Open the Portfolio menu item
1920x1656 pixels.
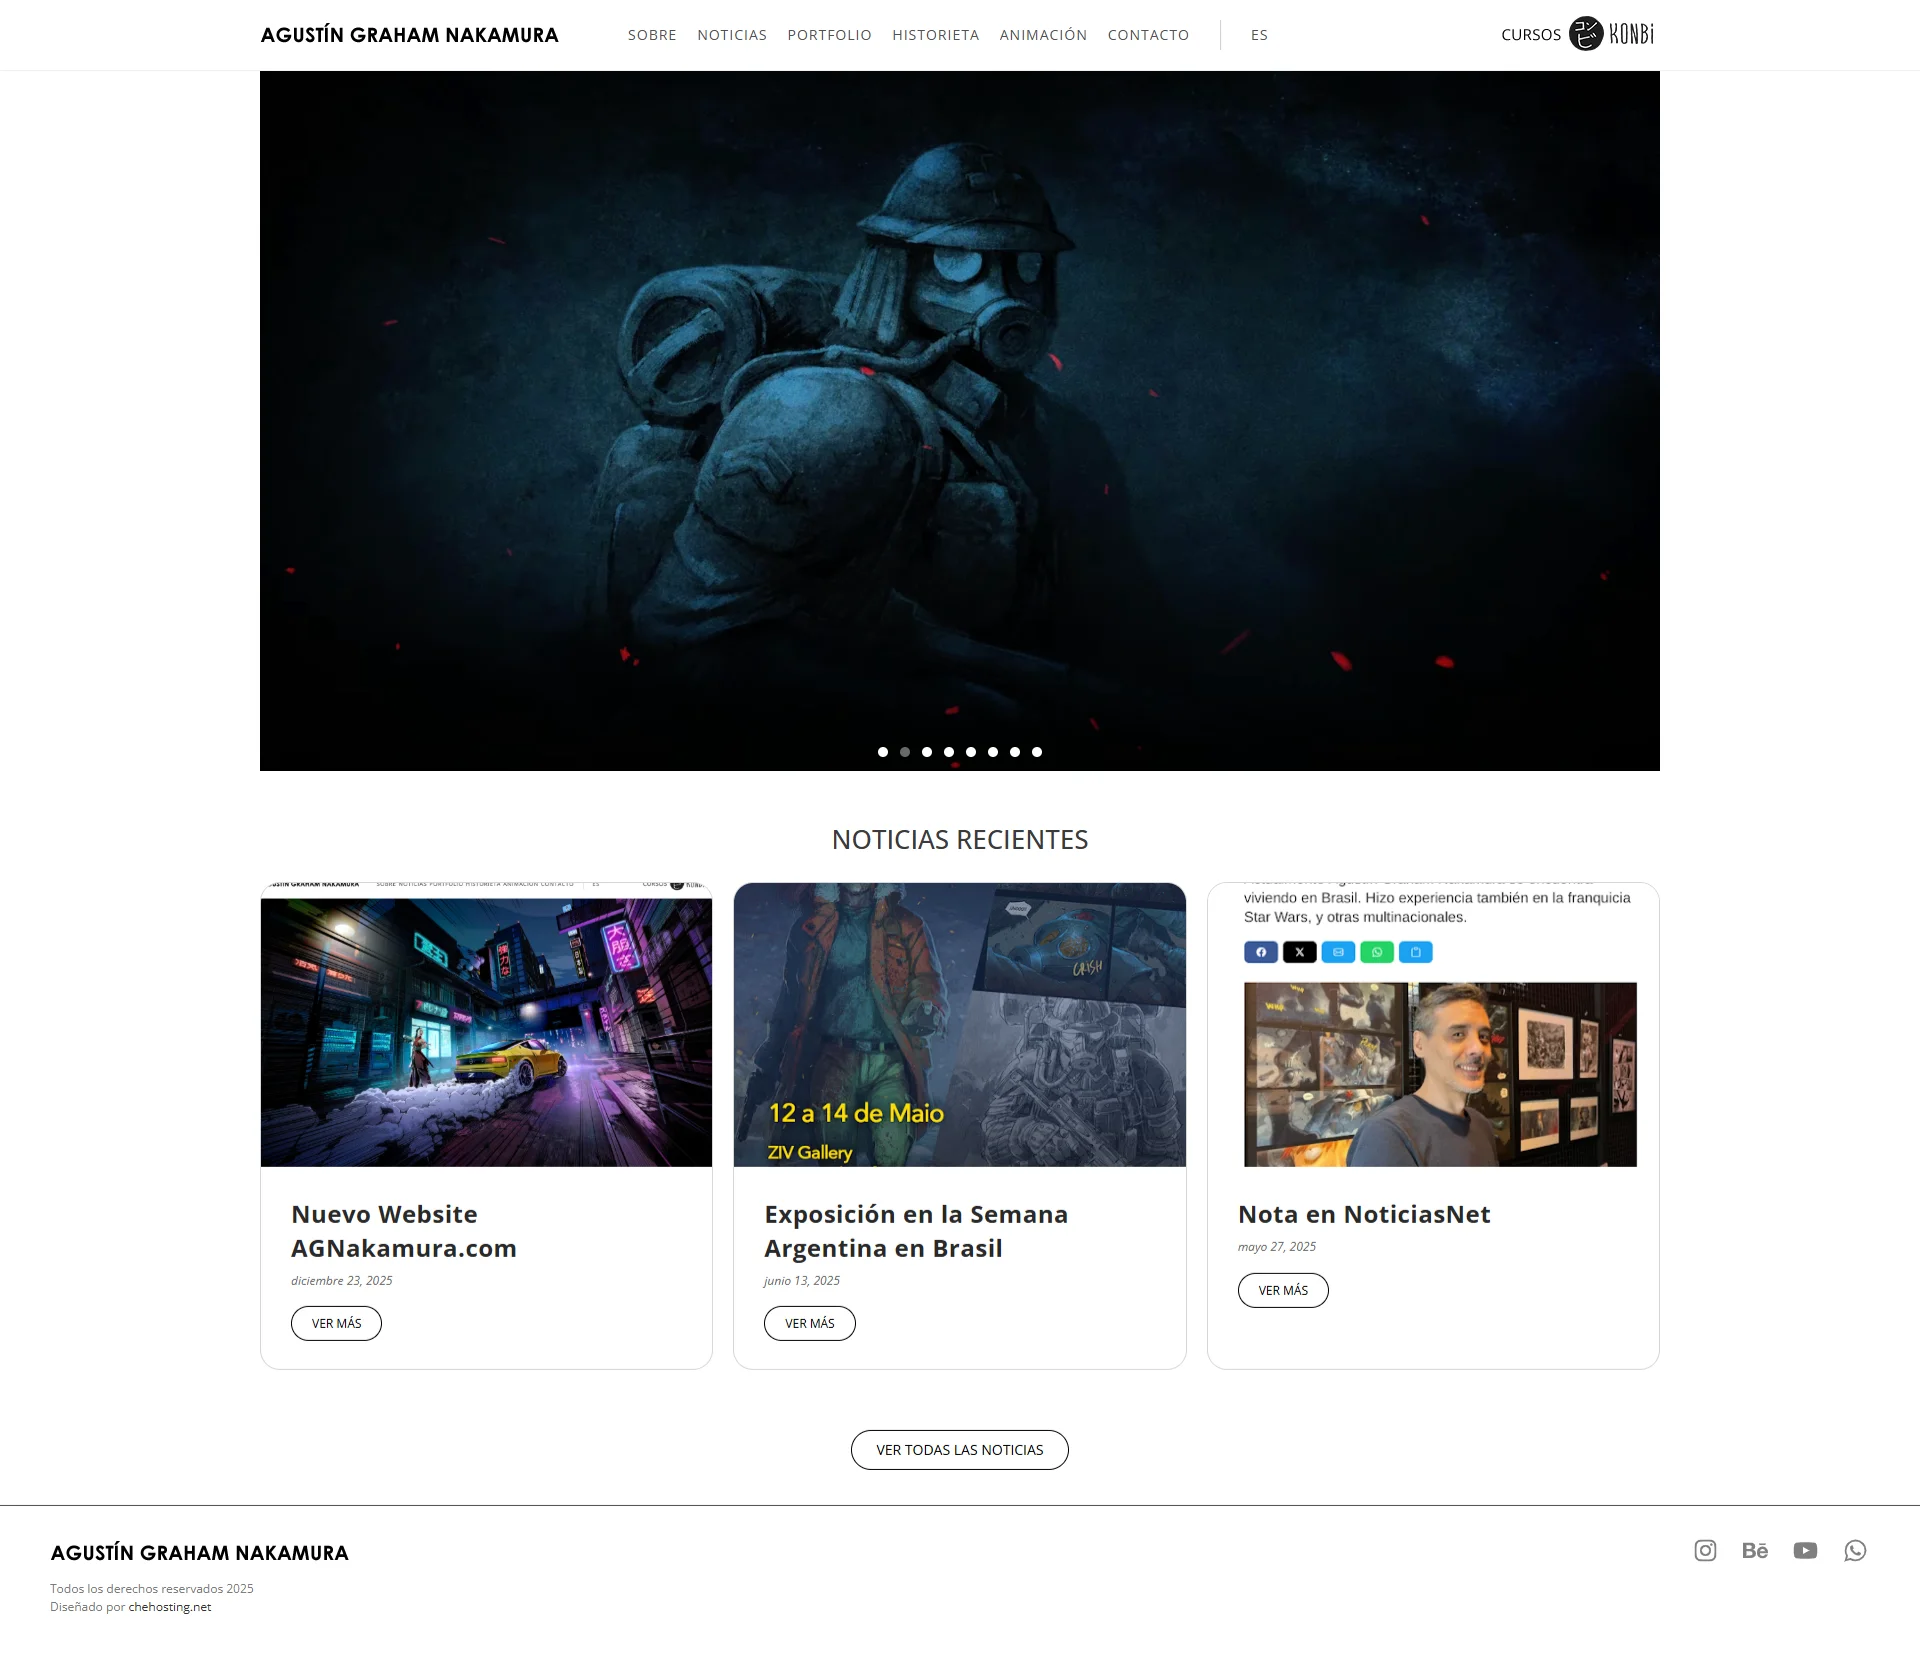pyautogui.click(x=829, y=35)
